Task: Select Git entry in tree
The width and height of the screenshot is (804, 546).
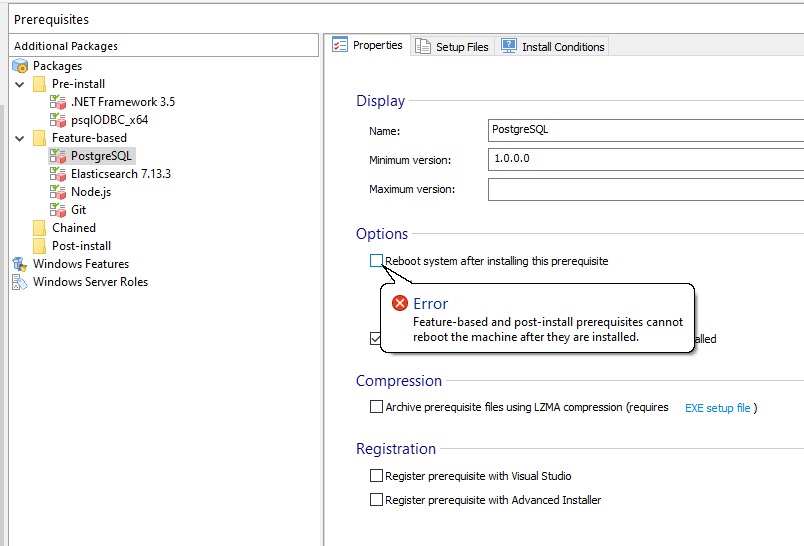Action: (x=78, y=210)
